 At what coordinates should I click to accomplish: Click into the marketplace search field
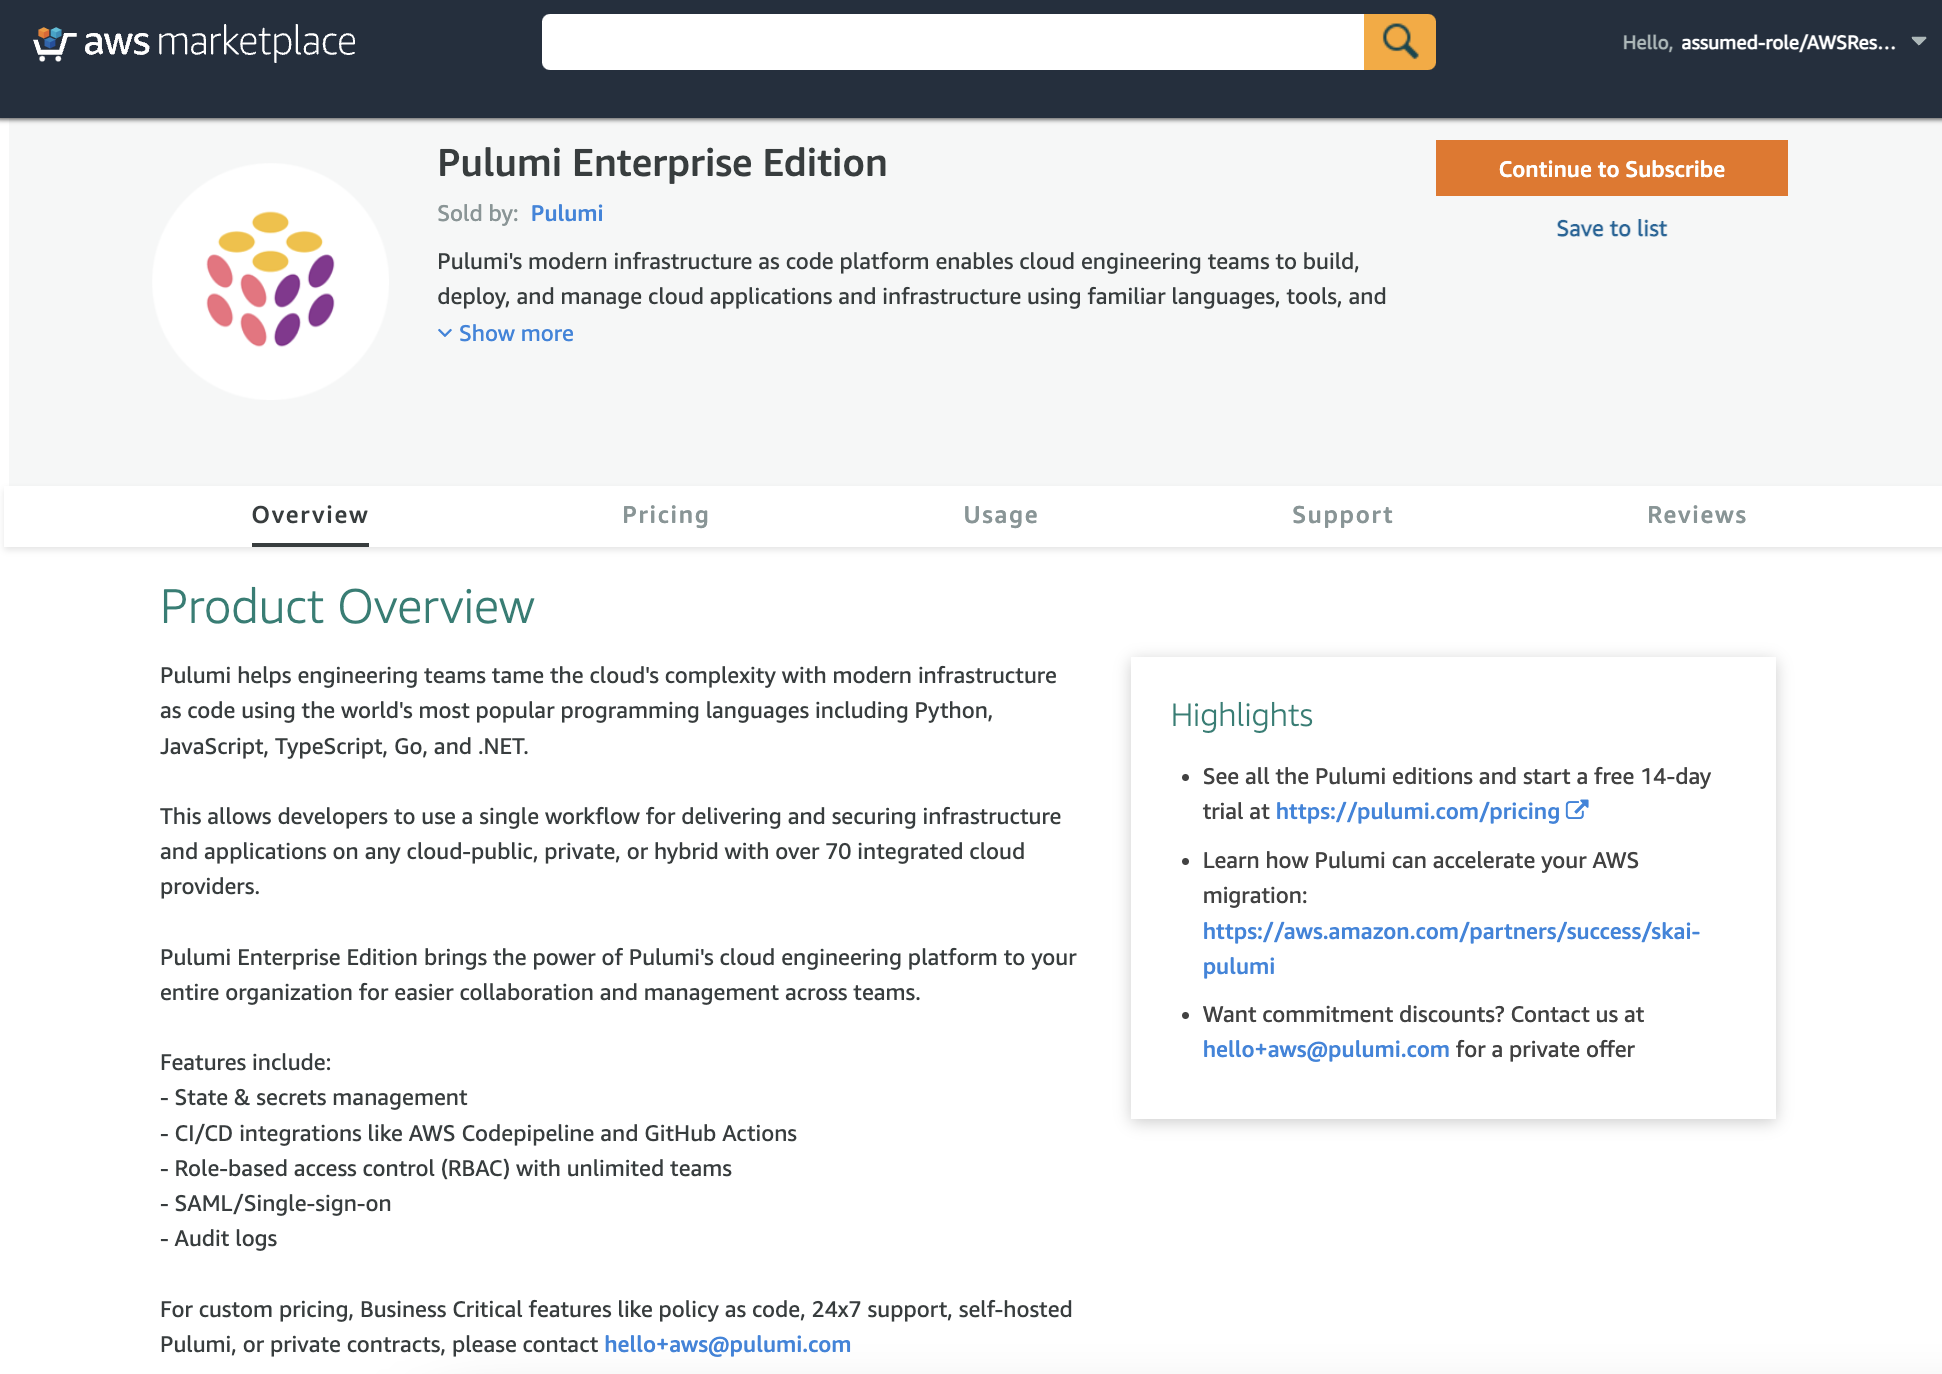click(952, 42)
